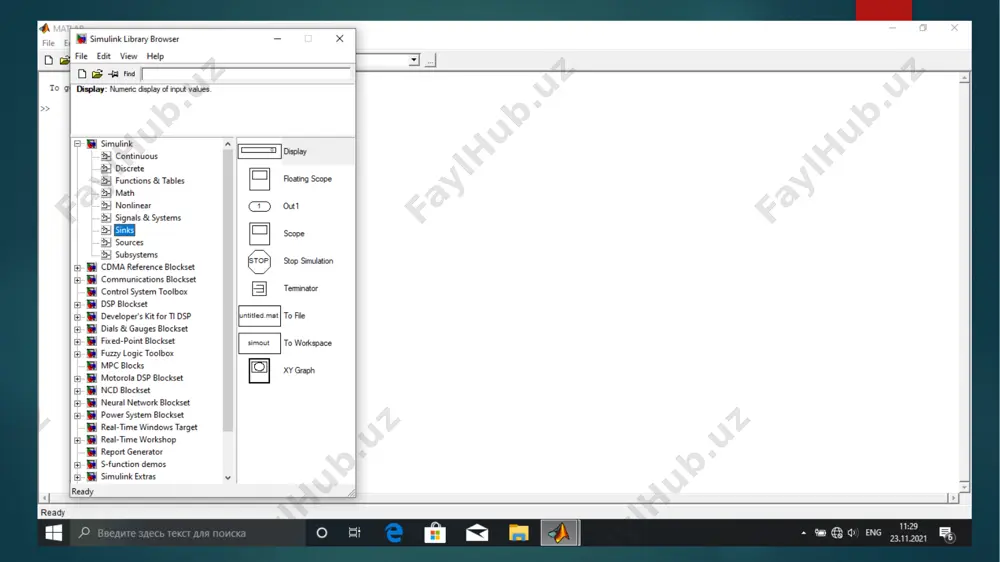Select Control System Toolbox entry
Screen dimensions: 1000x562
coord(144,292)
